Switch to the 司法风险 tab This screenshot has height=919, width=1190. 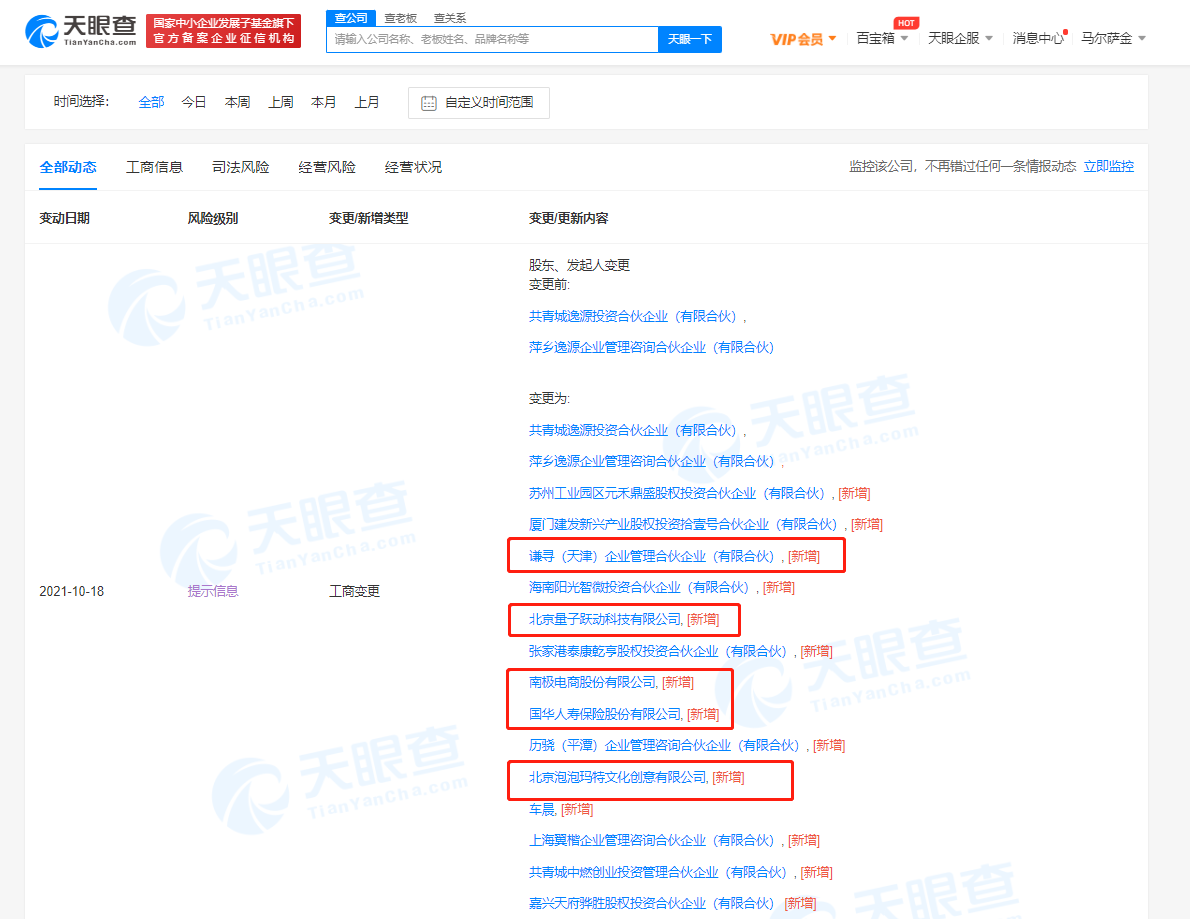241,167
